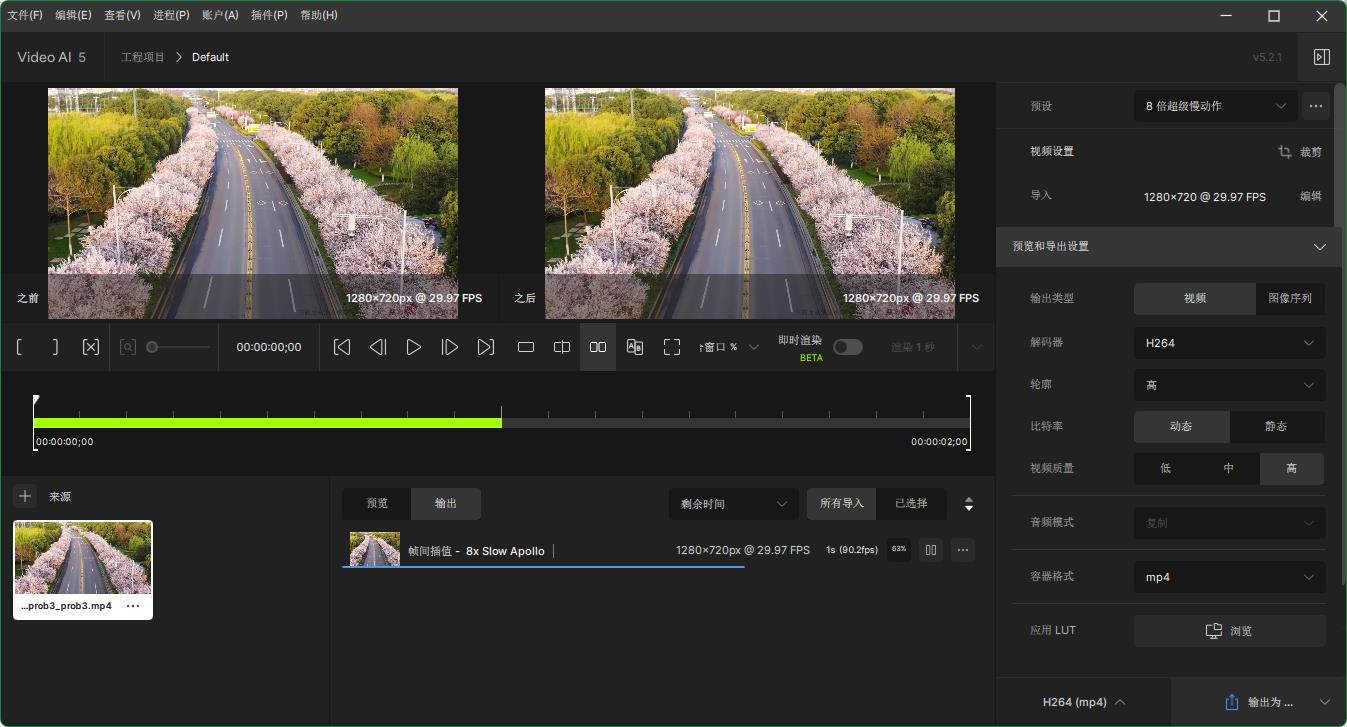The height and width of the screenshot is (727, 1347).
Task: Open the H264 codec dropdown
Action: coord(1230,343)
